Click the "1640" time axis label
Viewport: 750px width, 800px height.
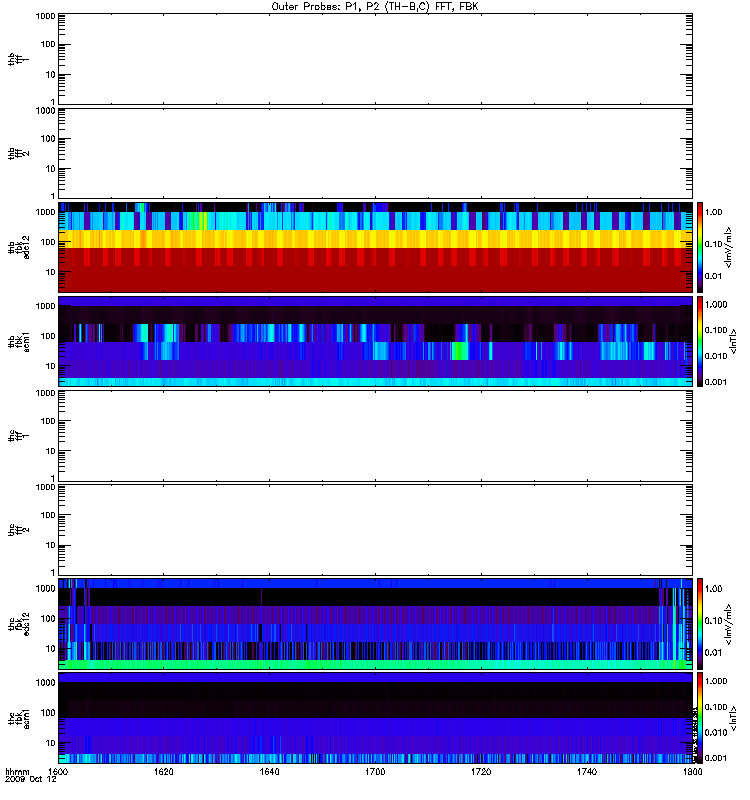(x=269, y=771)
